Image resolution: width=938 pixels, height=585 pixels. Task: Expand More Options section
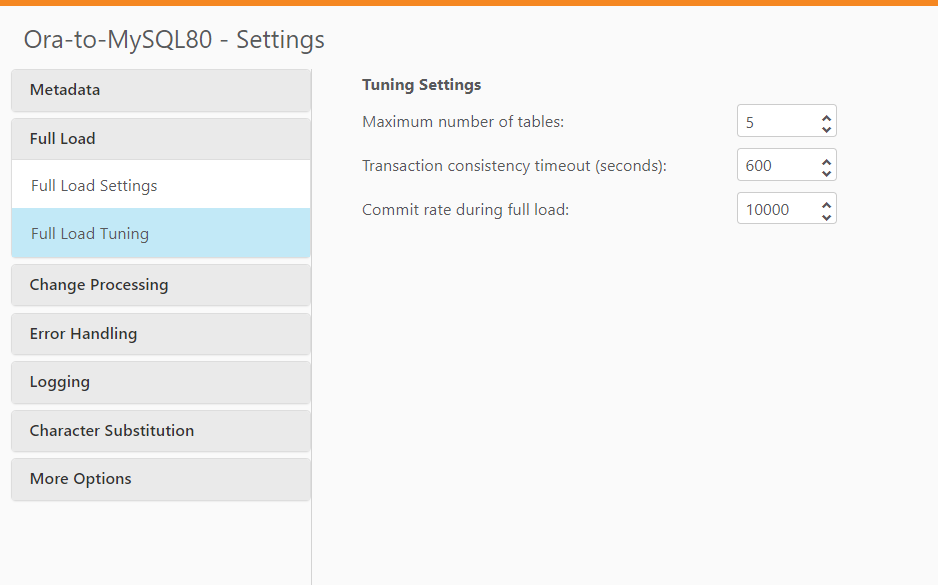[160, 479]
